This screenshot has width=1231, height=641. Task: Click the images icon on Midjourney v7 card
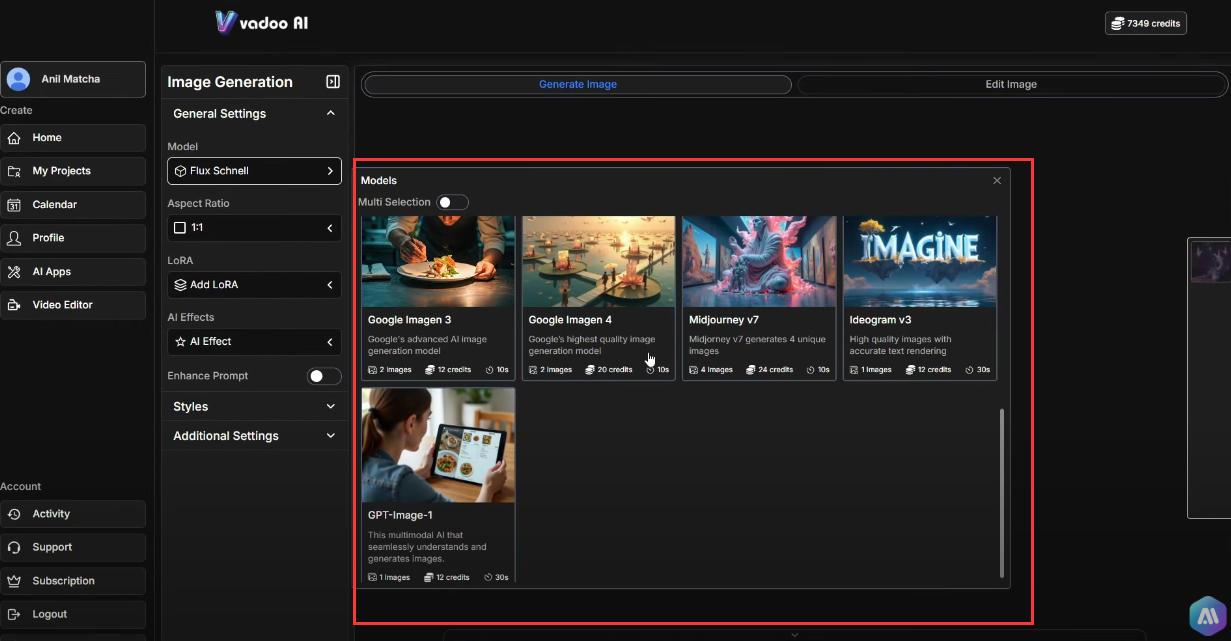694,370
